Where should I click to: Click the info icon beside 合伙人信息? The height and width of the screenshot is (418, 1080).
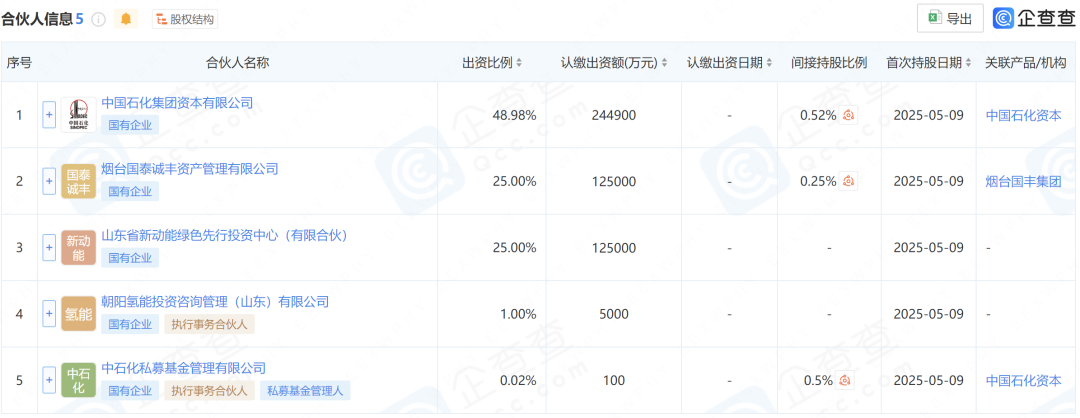pos(99,19)
